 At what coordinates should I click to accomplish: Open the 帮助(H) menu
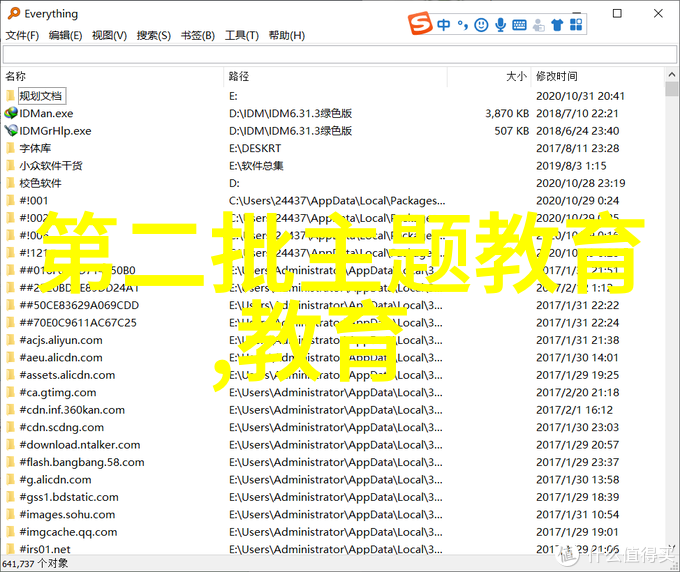pyautogui.click(x=287, y=36)
